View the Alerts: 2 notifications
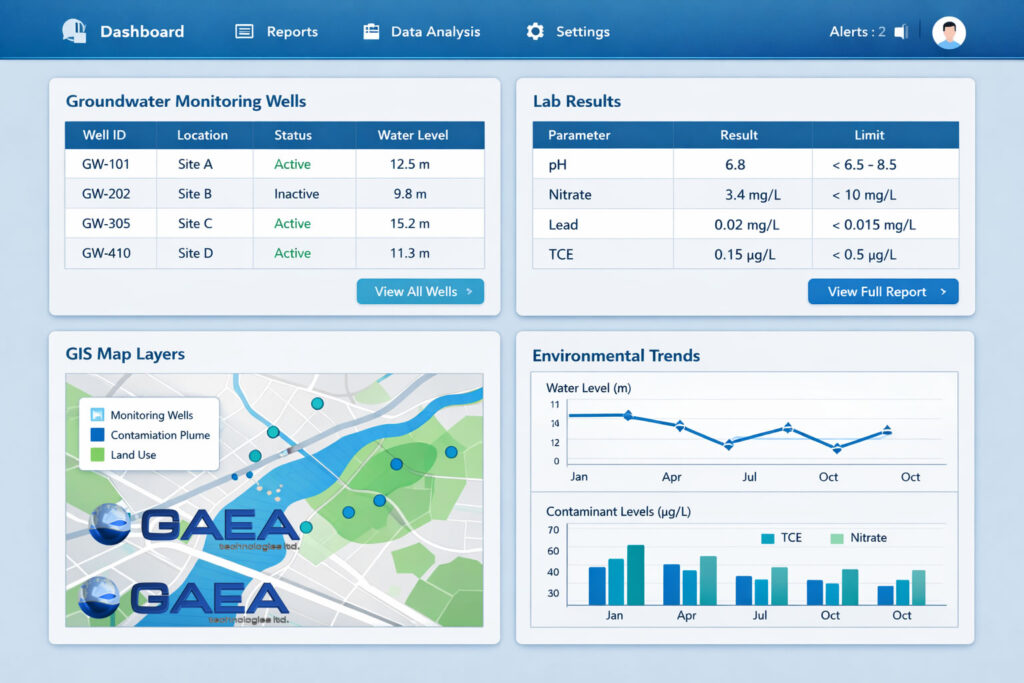Viewport: 1024px width, 683px height. click(x=857, y=31)
